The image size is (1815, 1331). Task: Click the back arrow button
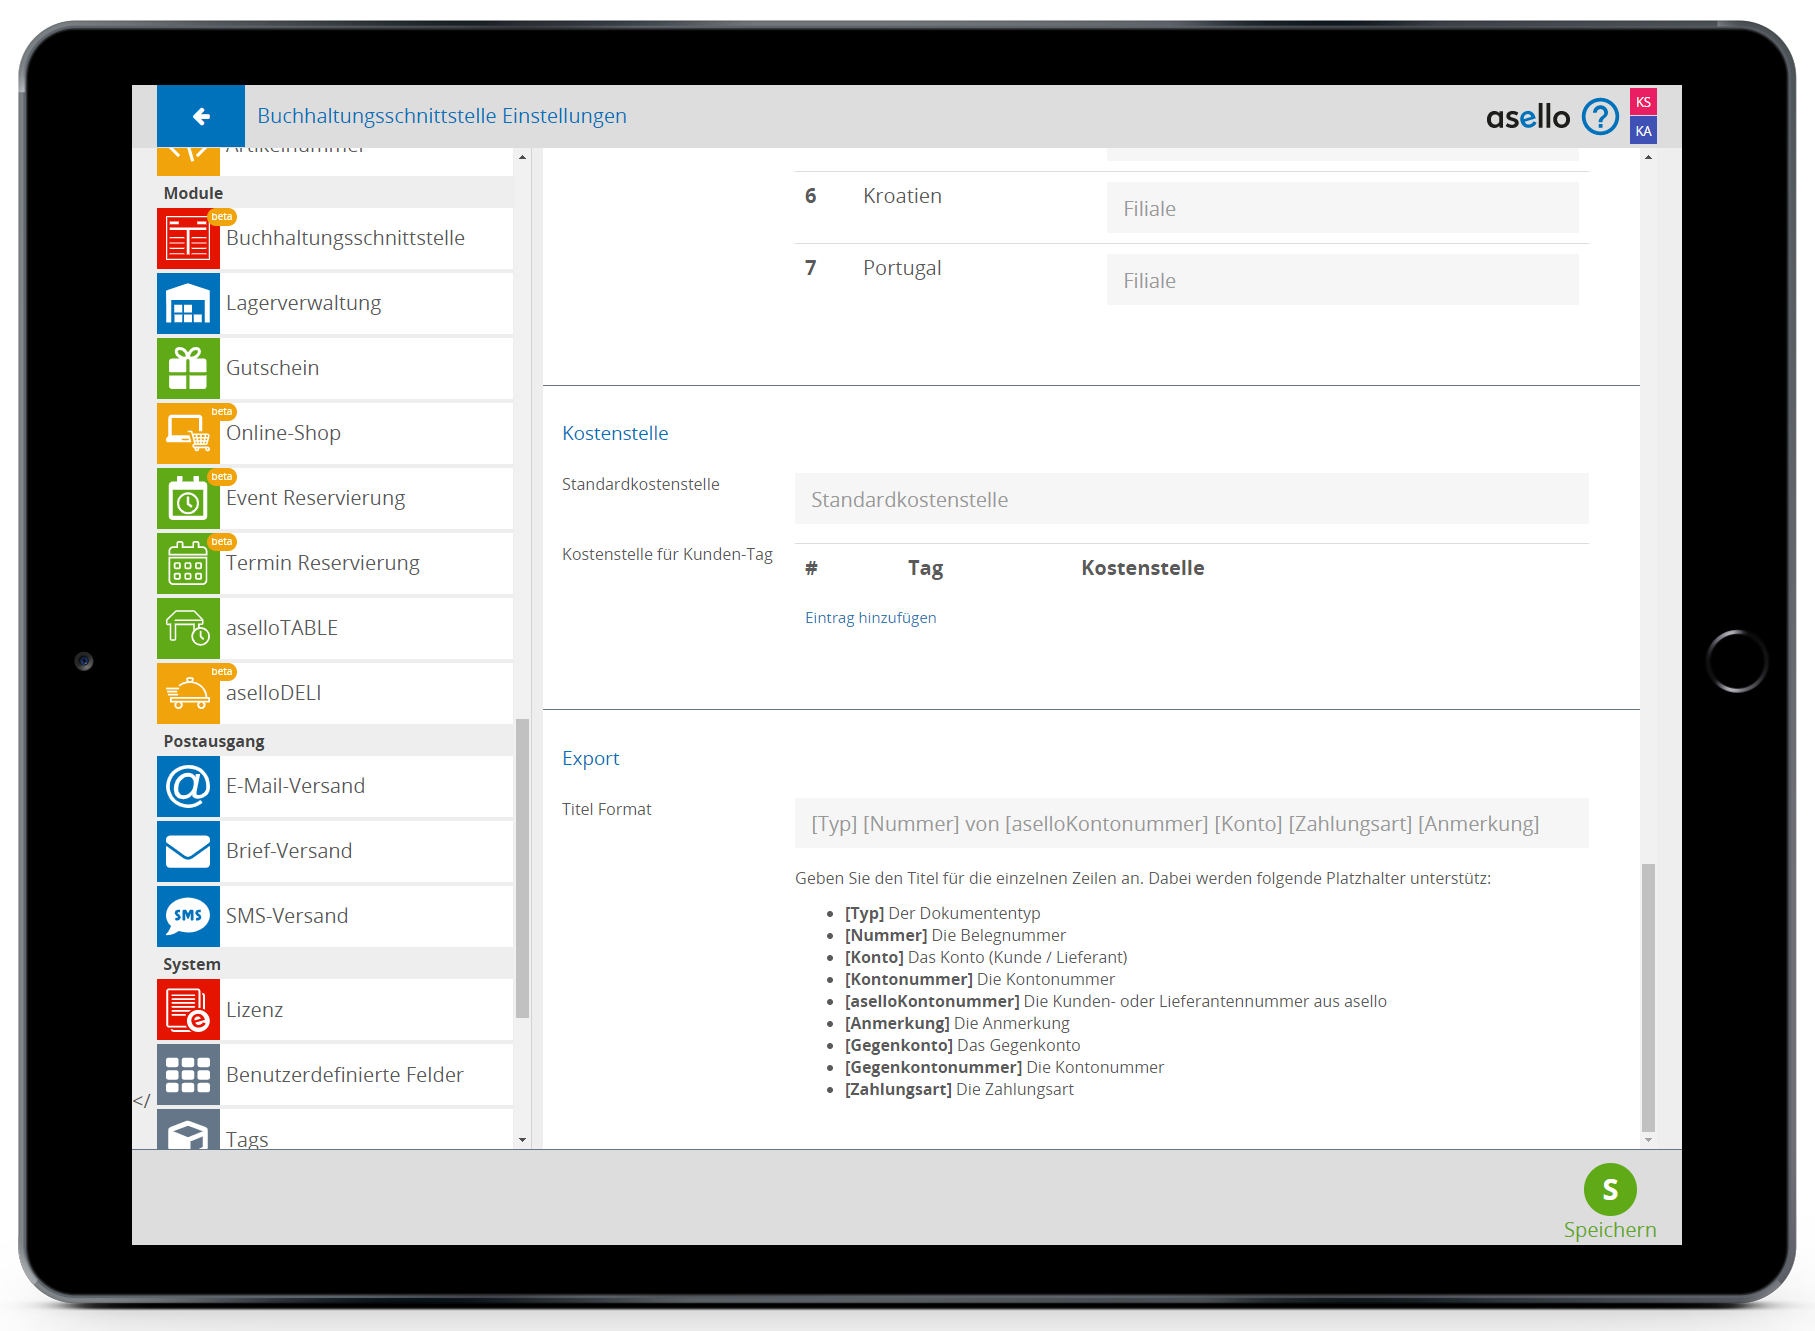[201, 117]
